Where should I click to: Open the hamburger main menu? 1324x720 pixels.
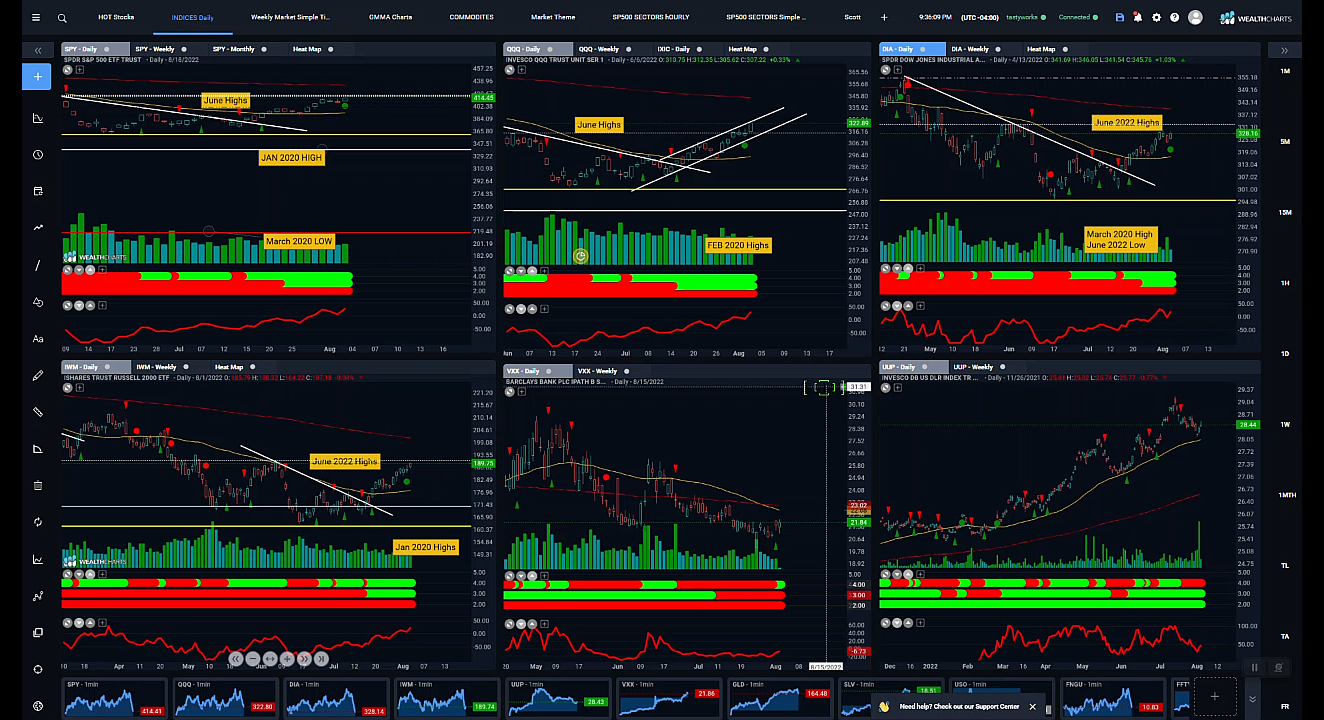[x=36, y=17]
